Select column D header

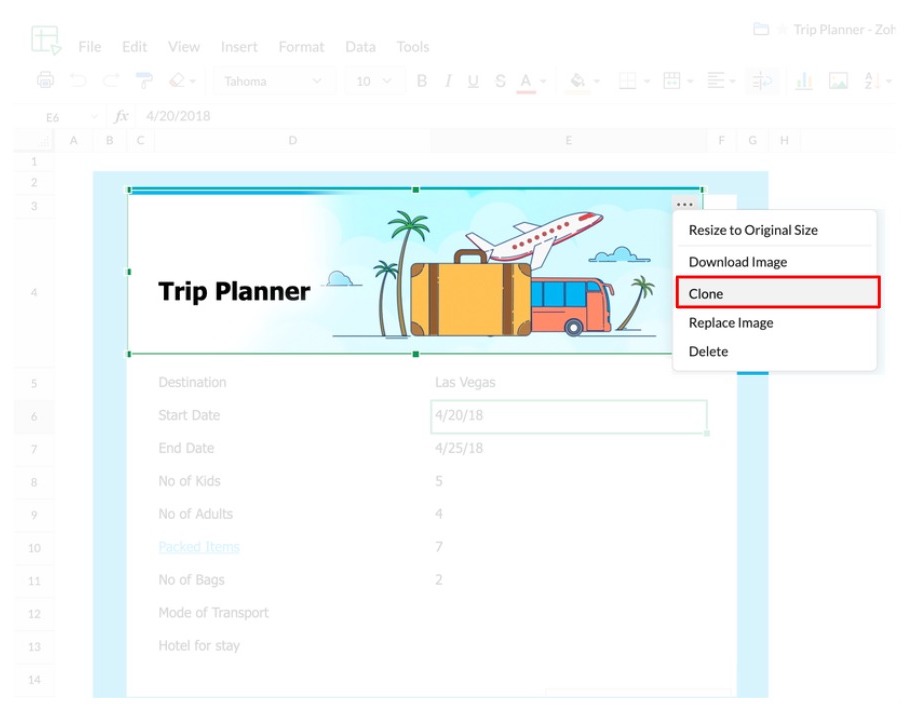[292, 140]
